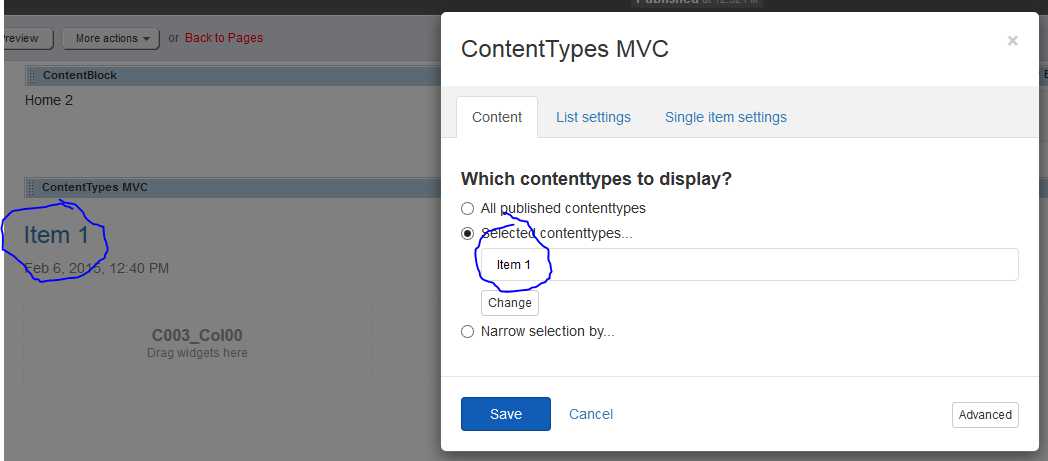Viewport: 1048px width, 461px height.
Task: Open the Single item settings tab
Action: (x=726, y=118)
